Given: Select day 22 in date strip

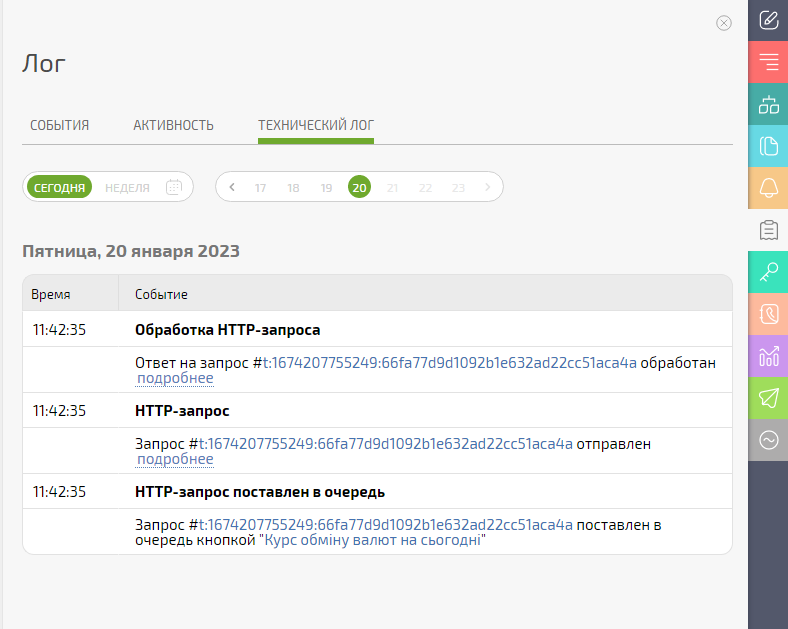Looking at the screenshot, I should 425,188.
